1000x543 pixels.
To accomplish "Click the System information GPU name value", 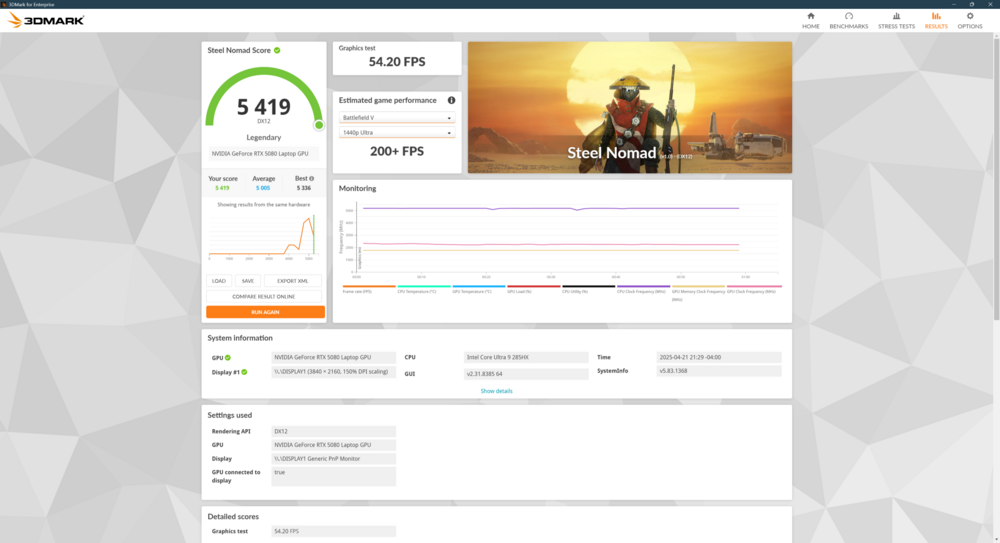I will [334, 357].
